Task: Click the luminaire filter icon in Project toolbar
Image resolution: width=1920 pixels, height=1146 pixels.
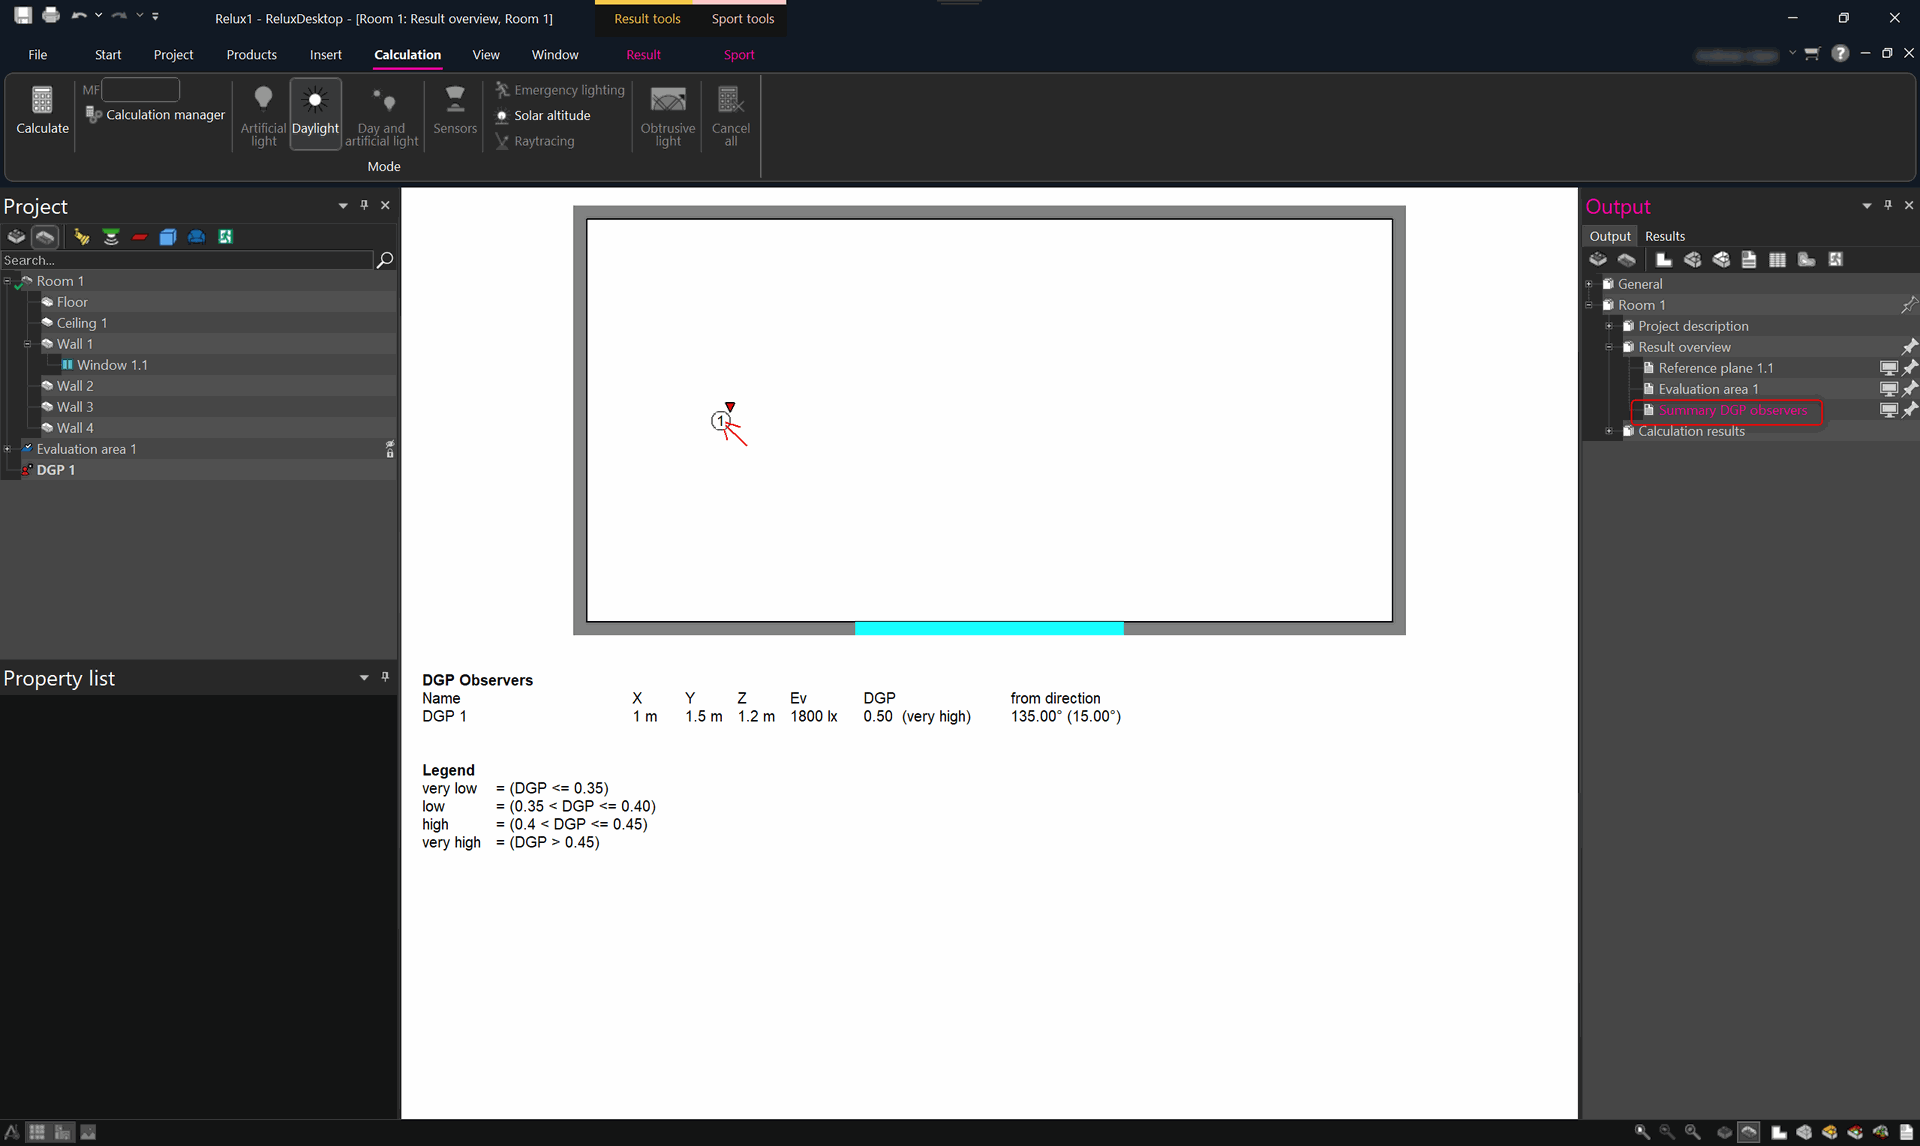Action: [x=82, y=237]
